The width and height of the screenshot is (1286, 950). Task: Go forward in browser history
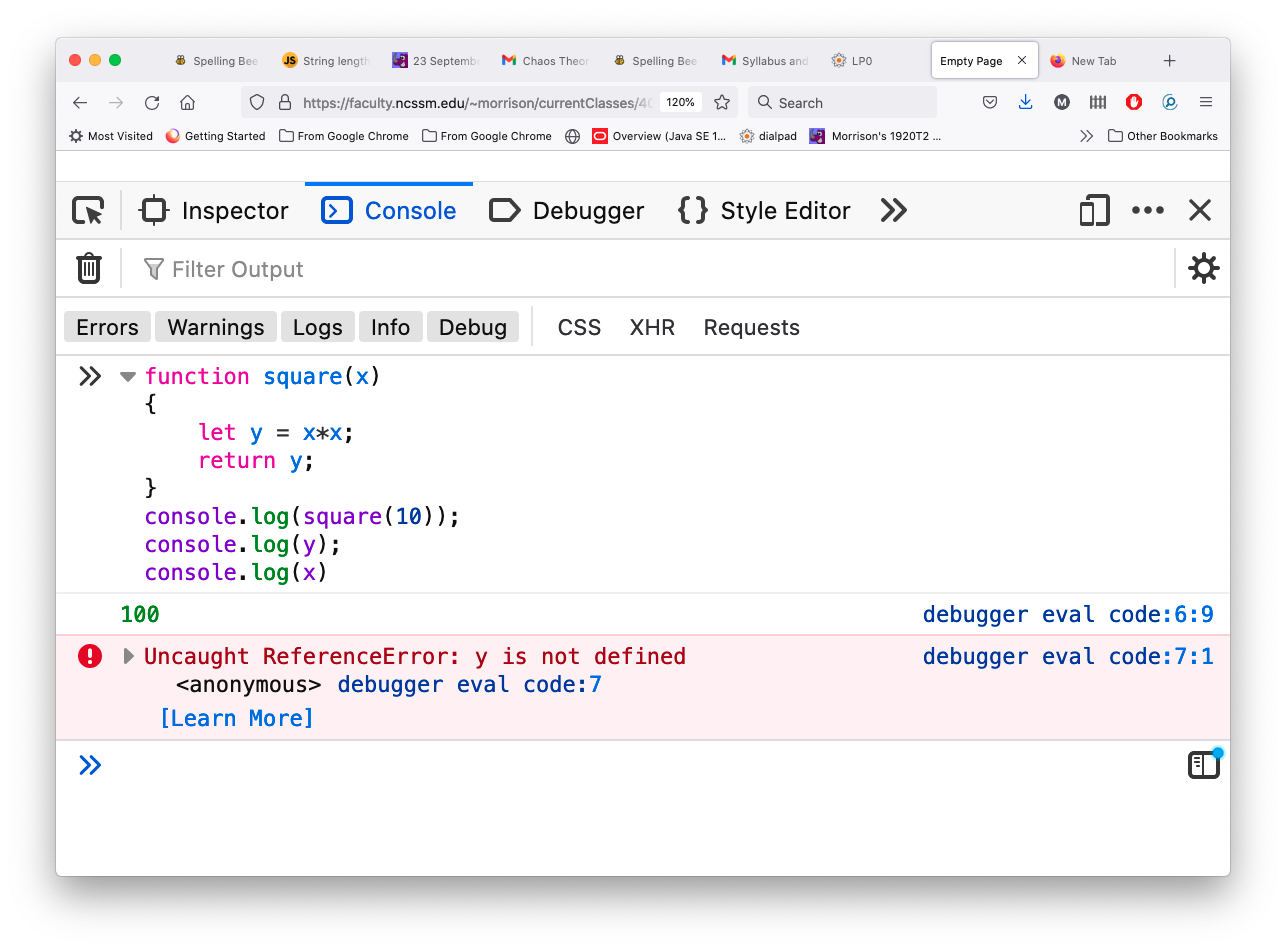(116, 102)
